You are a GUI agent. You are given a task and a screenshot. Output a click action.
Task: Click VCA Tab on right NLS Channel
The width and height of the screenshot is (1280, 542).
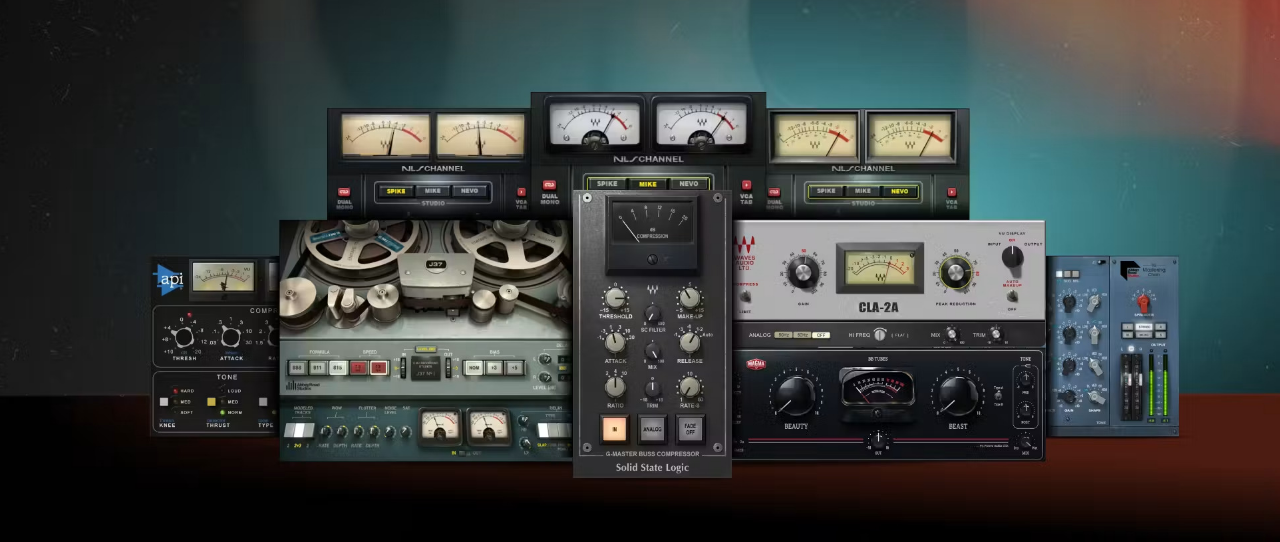951,192
